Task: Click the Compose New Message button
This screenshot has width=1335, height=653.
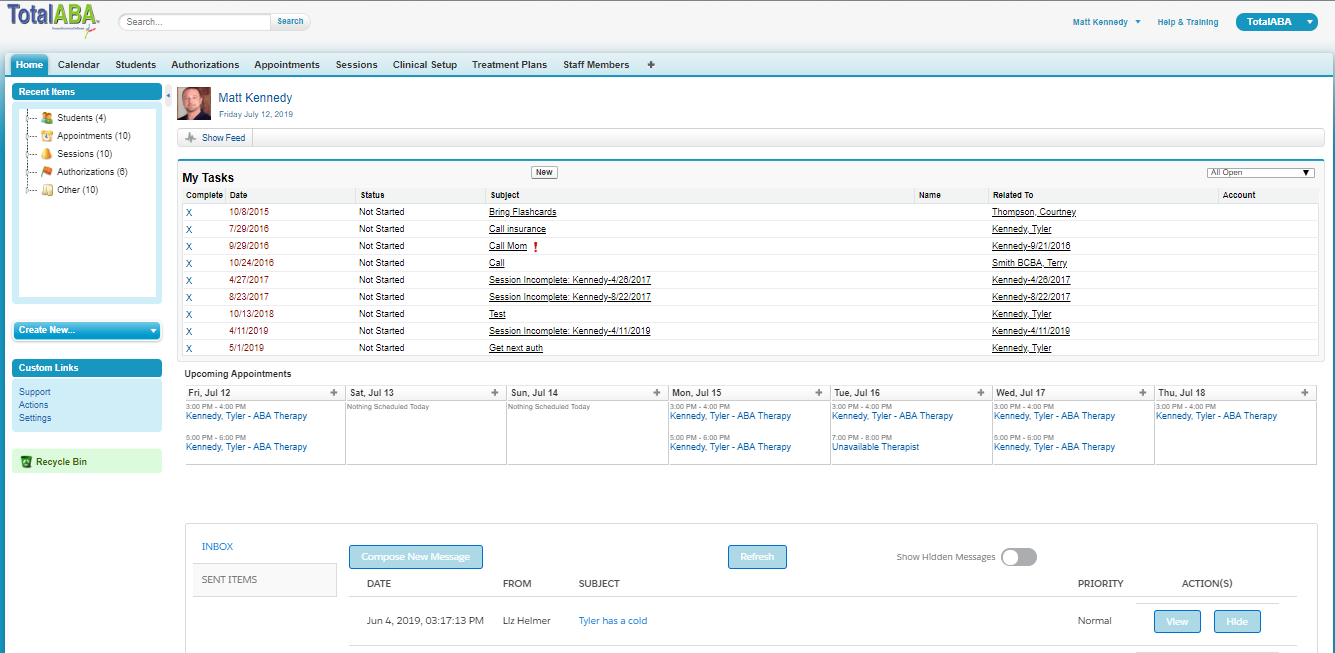Action: coord(415,557)
